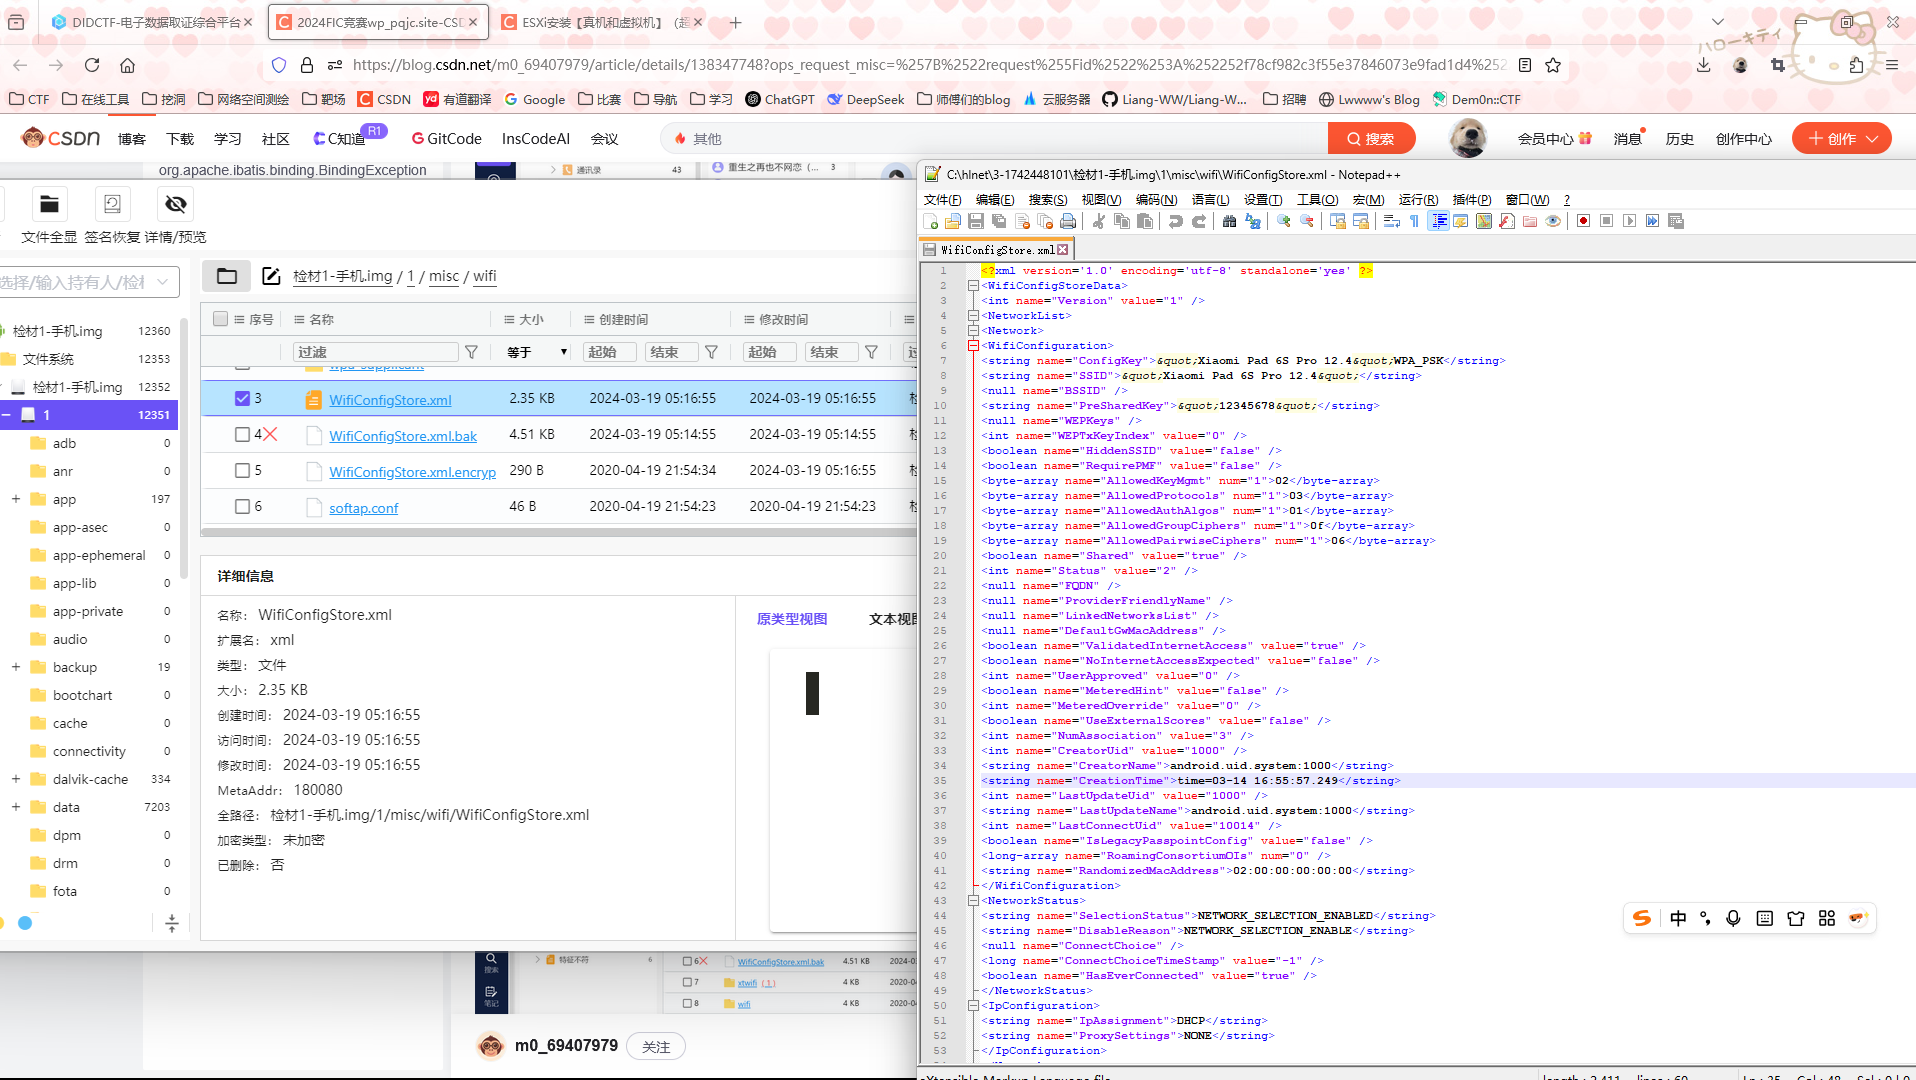
Task: Click the Undo arrow in Notepad++ toolbar
Action: click(x=1176, y=221)
